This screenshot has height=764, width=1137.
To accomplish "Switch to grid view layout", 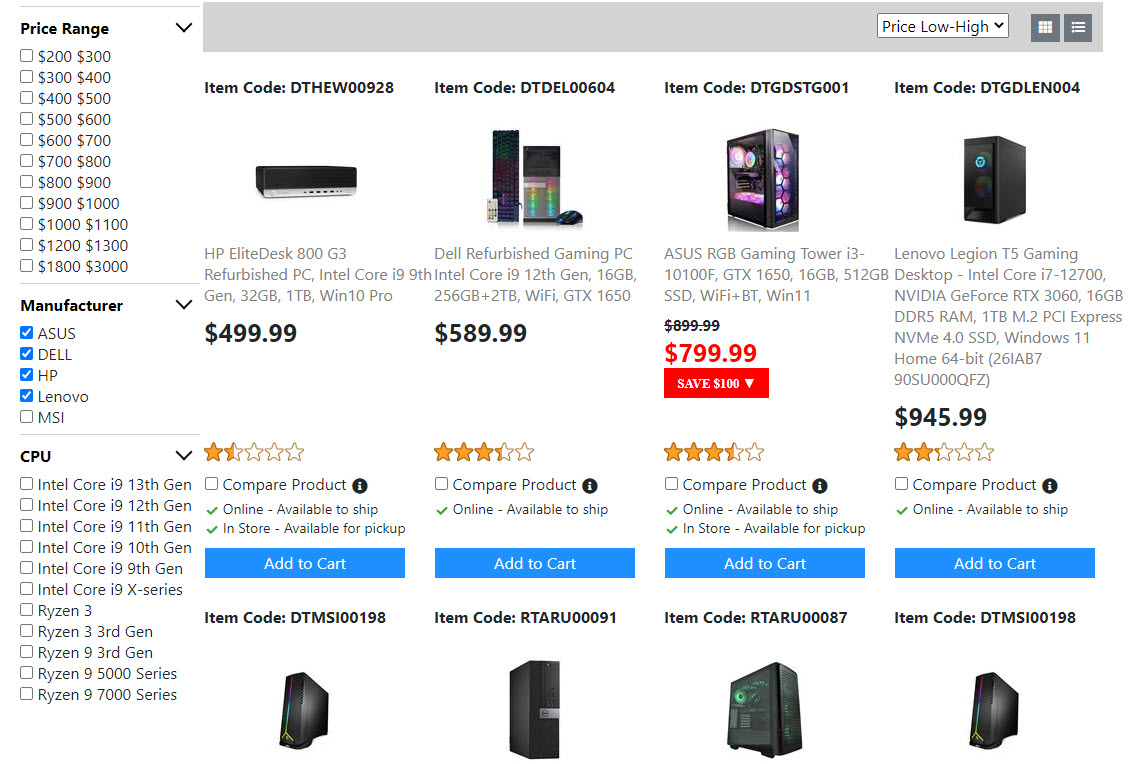I will (x=1045, y=28).
